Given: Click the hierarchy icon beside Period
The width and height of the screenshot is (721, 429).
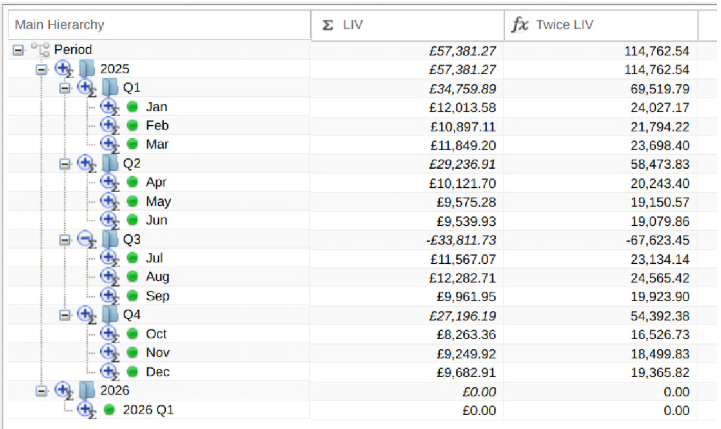Looking at the screenshot, I should click(40, 49).
